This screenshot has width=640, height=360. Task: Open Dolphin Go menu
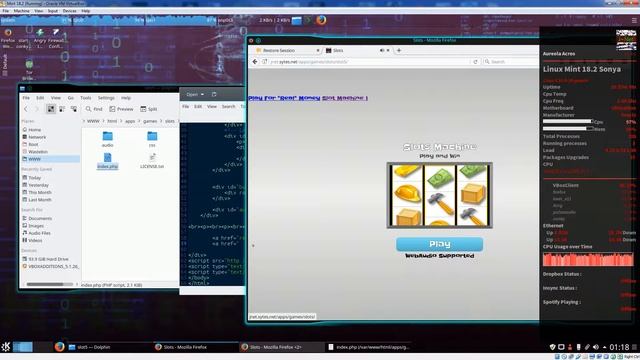click(x=71, y=98)
